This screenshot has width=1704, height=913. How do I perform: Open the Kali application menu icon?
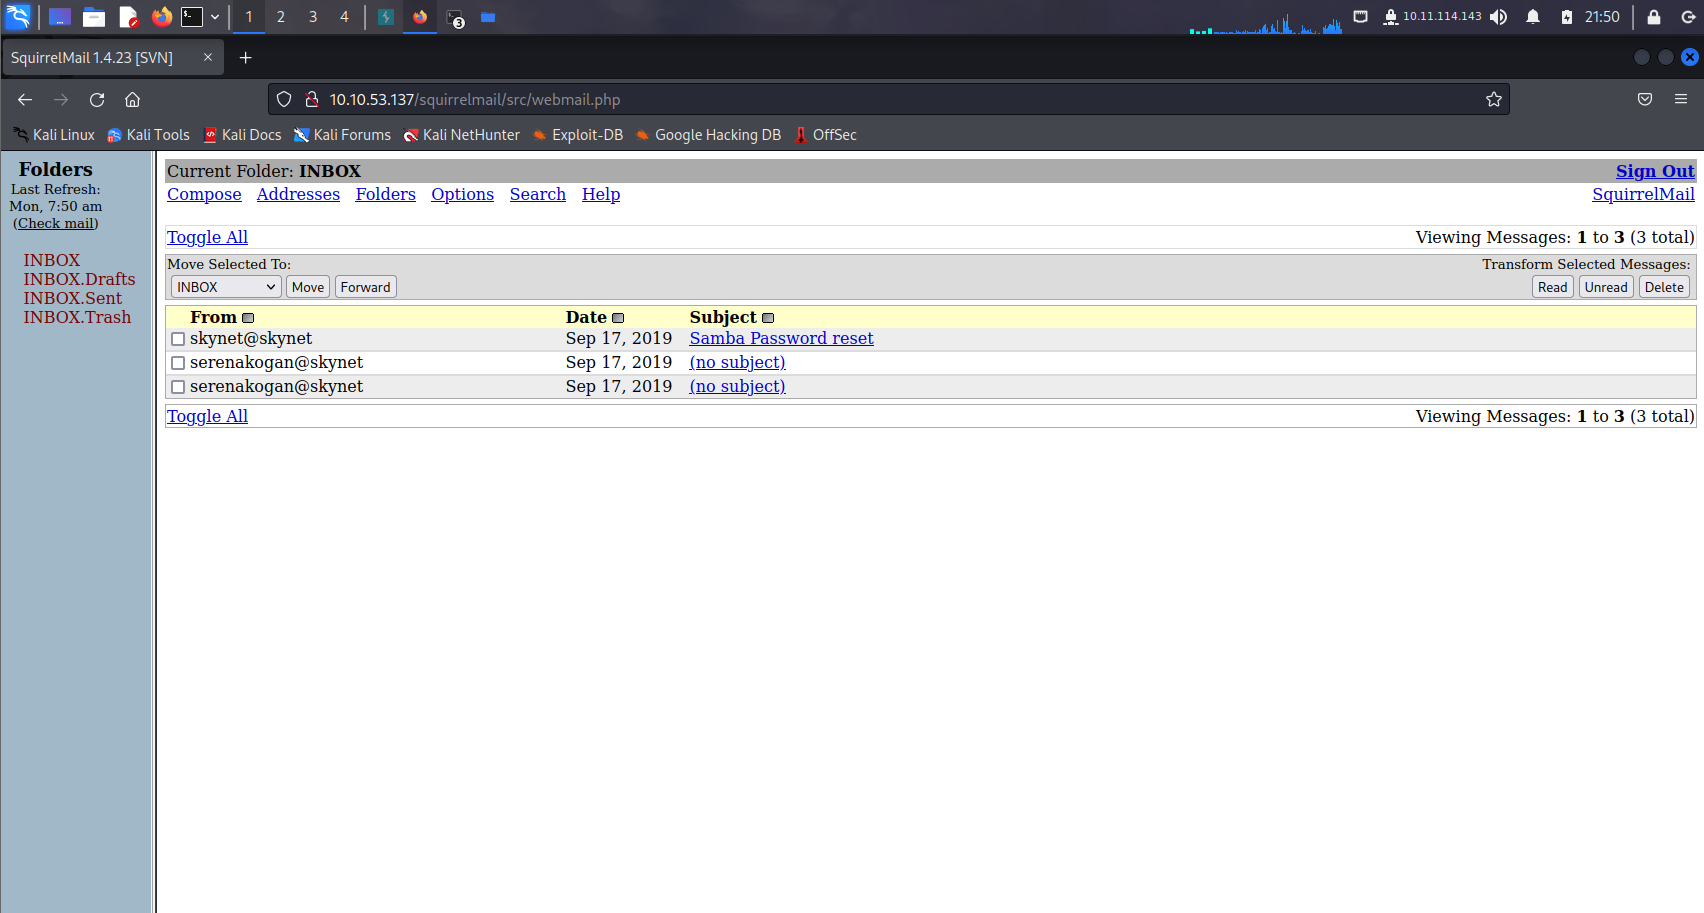pyautogui.click(x=18, y=17)
